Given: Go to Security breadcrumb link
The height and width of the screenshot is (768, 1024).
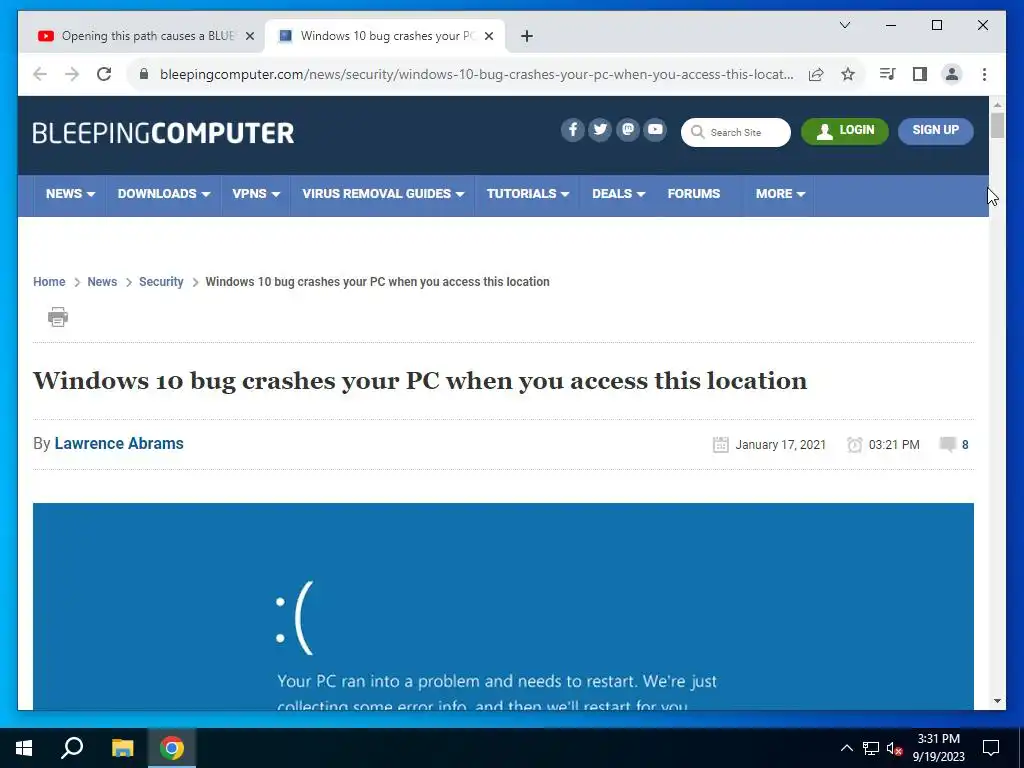Looking at the screenshot, I should (161, 282).
